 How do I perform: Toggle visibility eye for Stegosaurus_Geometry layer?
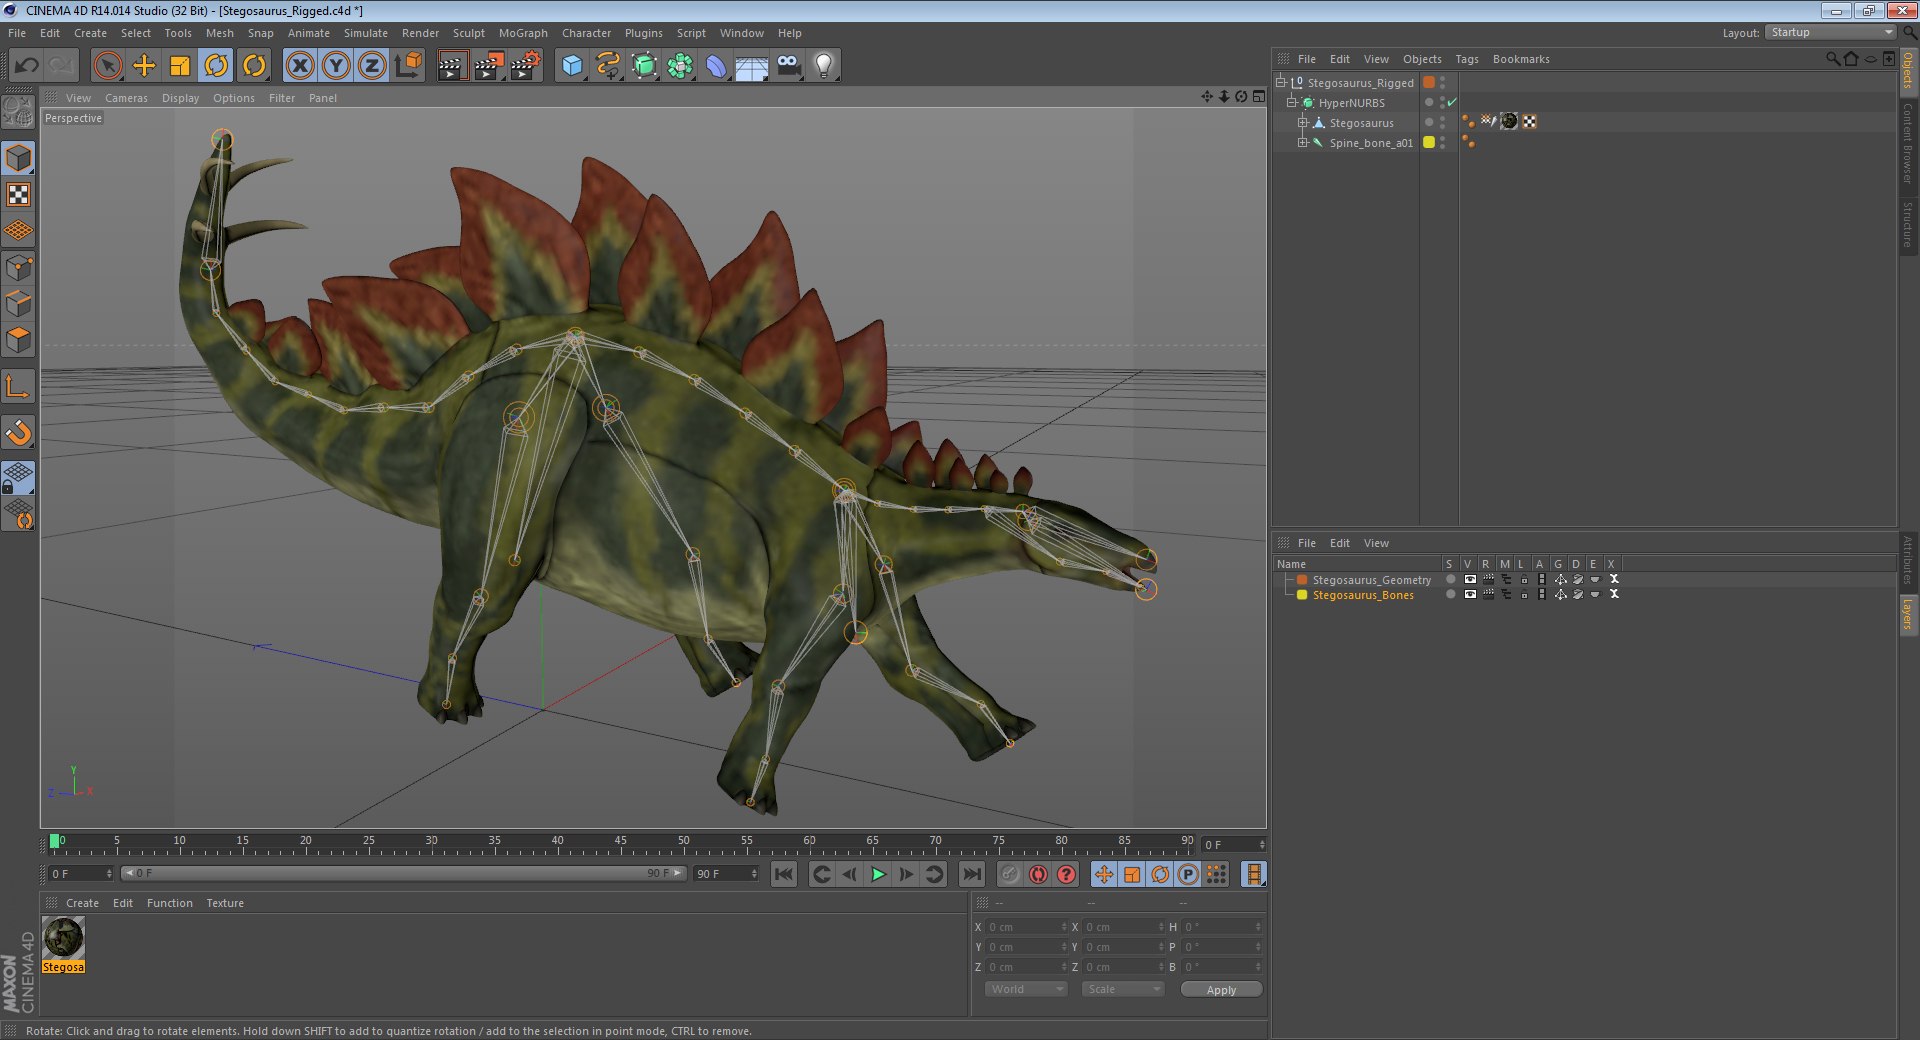(x=1469, y=580)
